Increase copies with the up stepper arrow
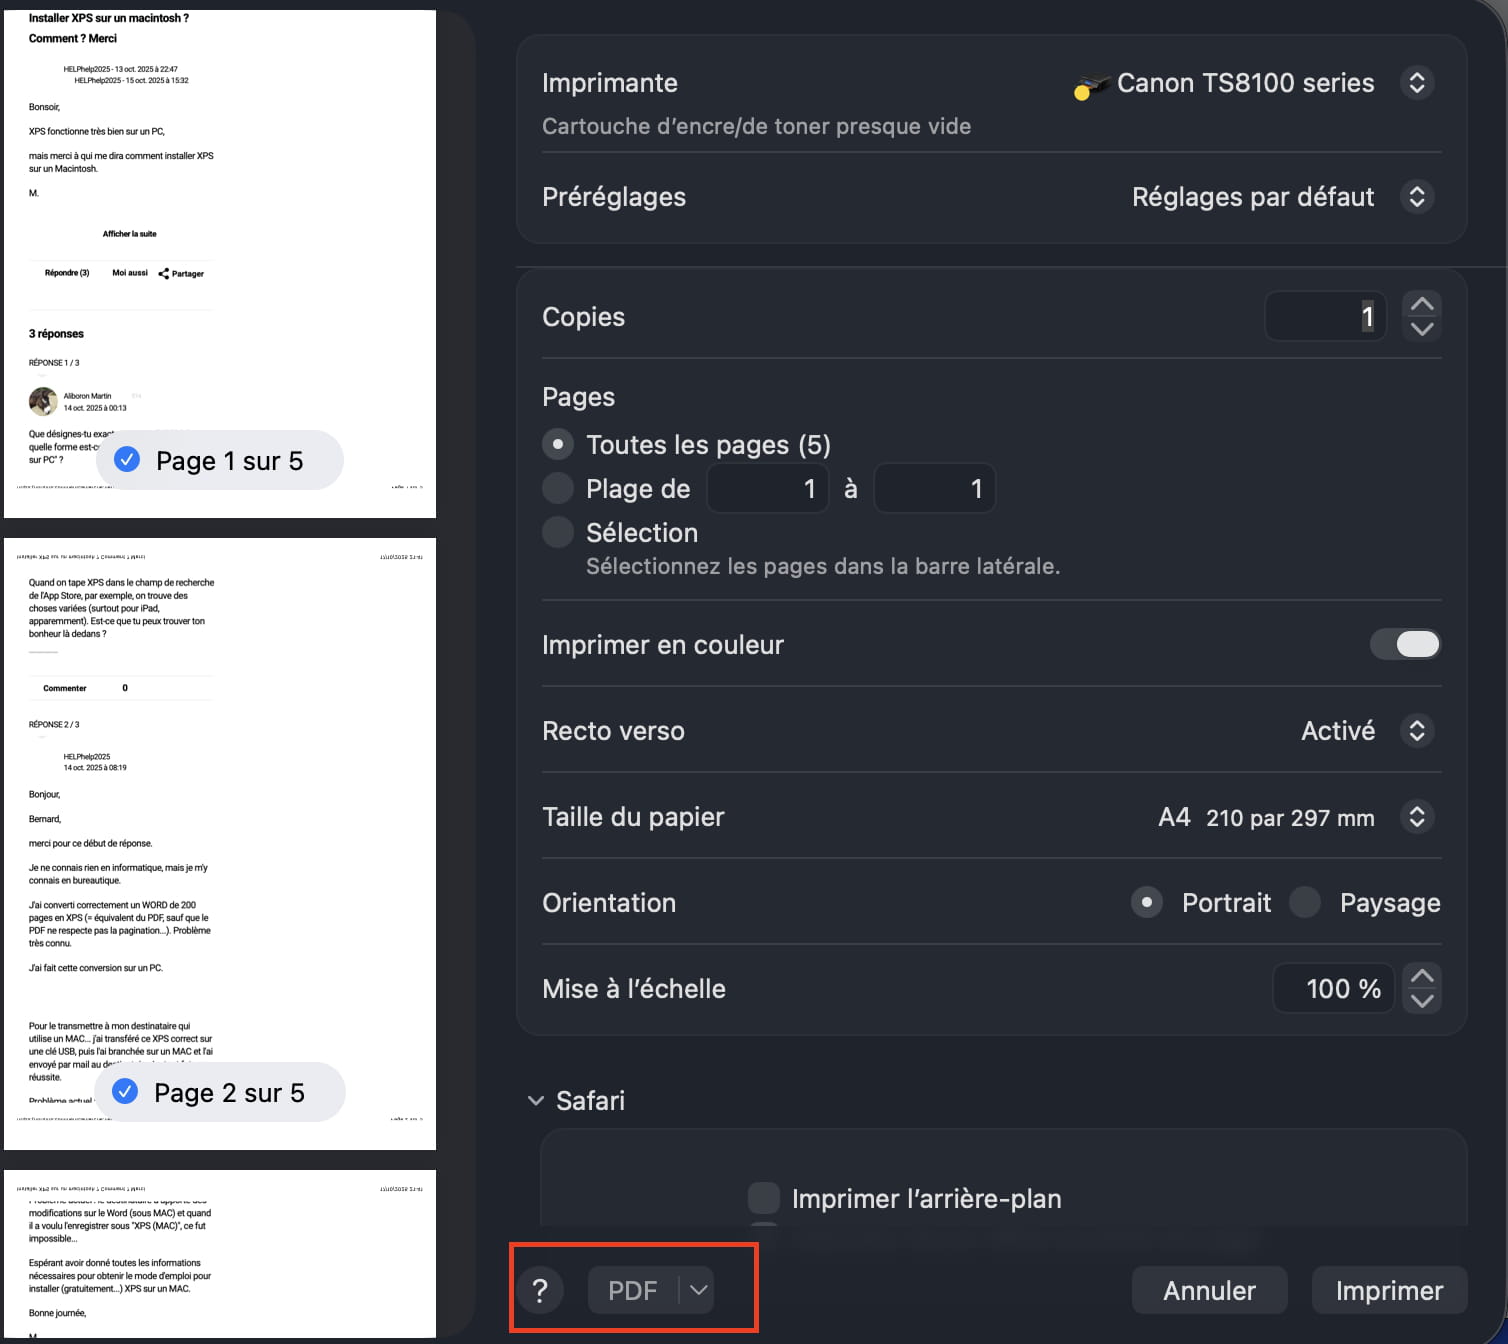This screenshot has height=1344, width=1508. point(1422,304)
